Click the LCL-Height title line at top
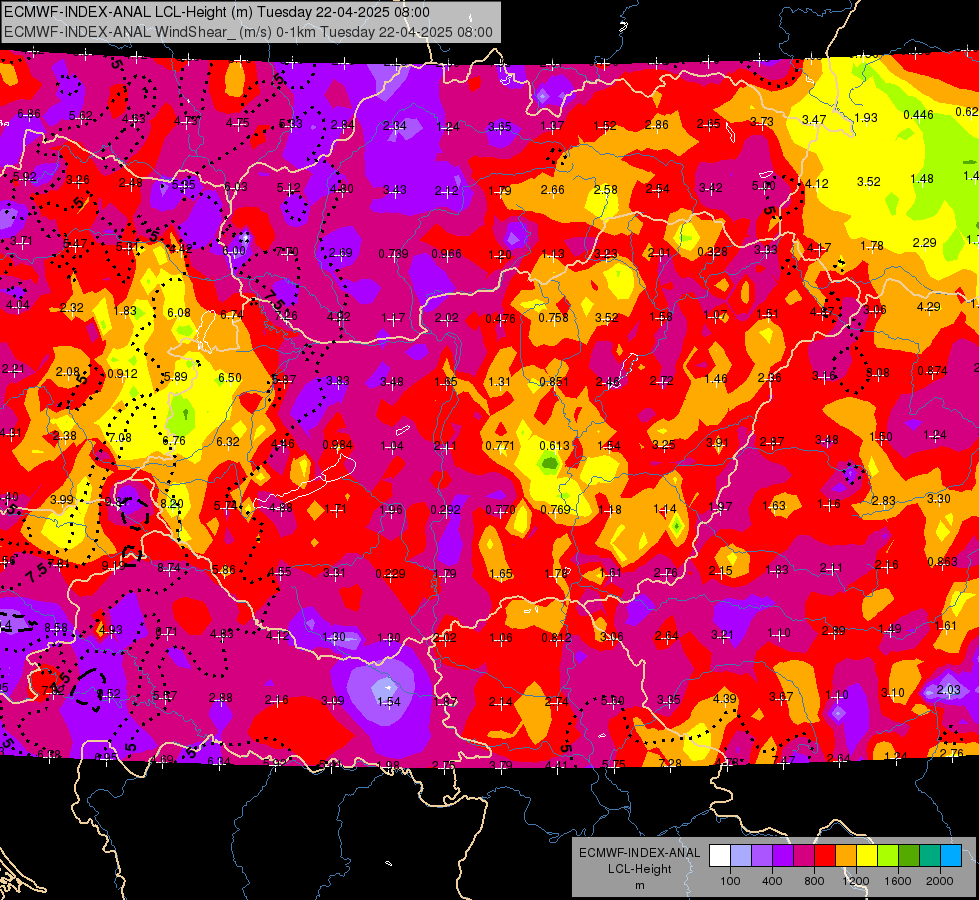Screen dimensions: 979x900 coord(217,12)
